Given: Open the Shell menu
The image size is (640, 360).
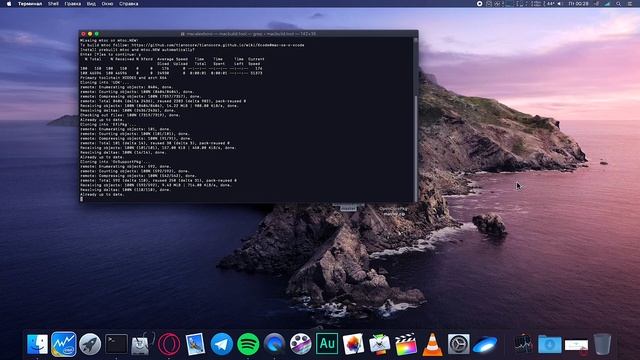Looking at the screenshot, I should [53, 4].
